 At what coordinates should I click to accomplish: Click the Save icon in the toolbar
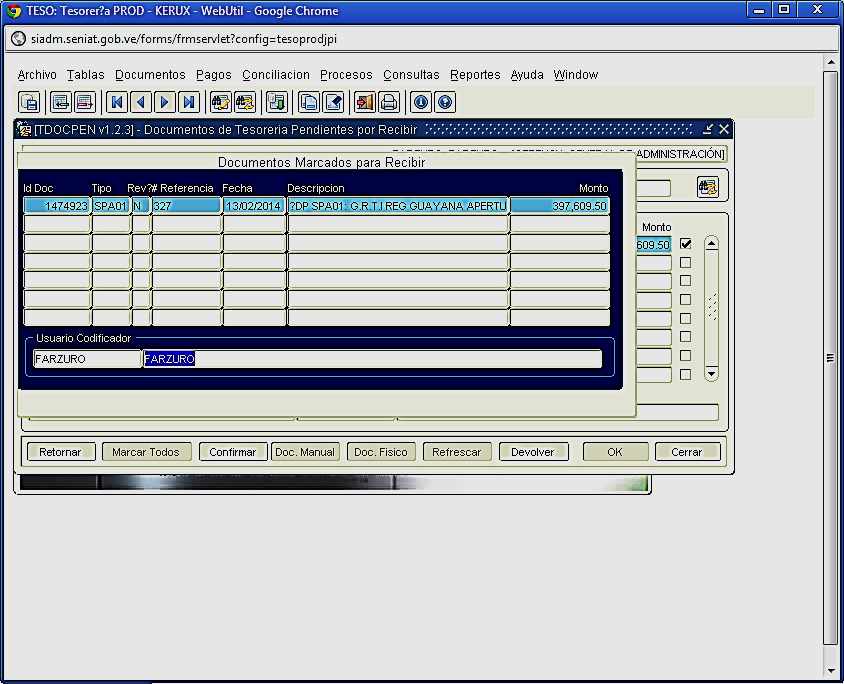[29, 102]
